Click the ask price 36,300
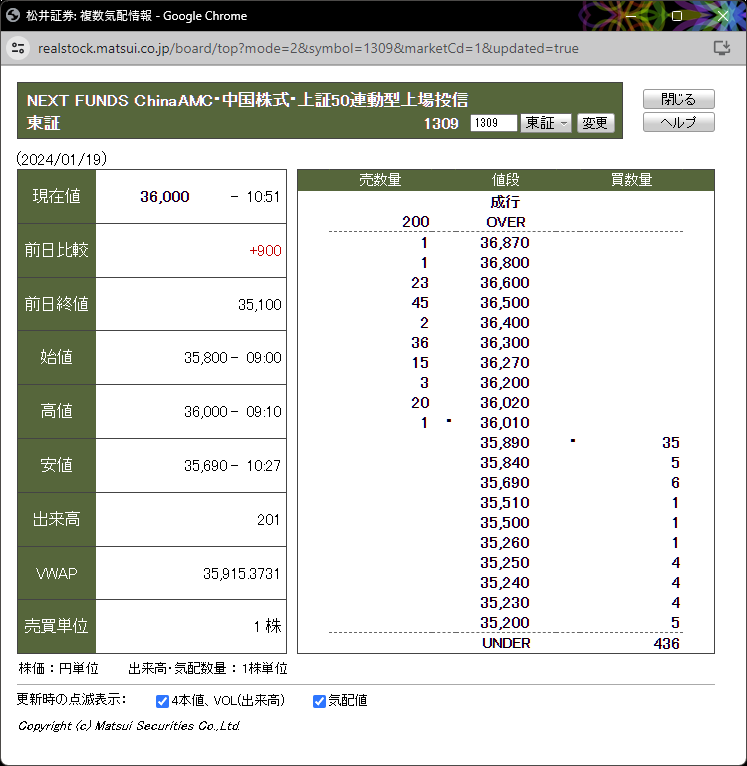Image resolution: width=747 pixels, height=766 pixels. (505, 342)
